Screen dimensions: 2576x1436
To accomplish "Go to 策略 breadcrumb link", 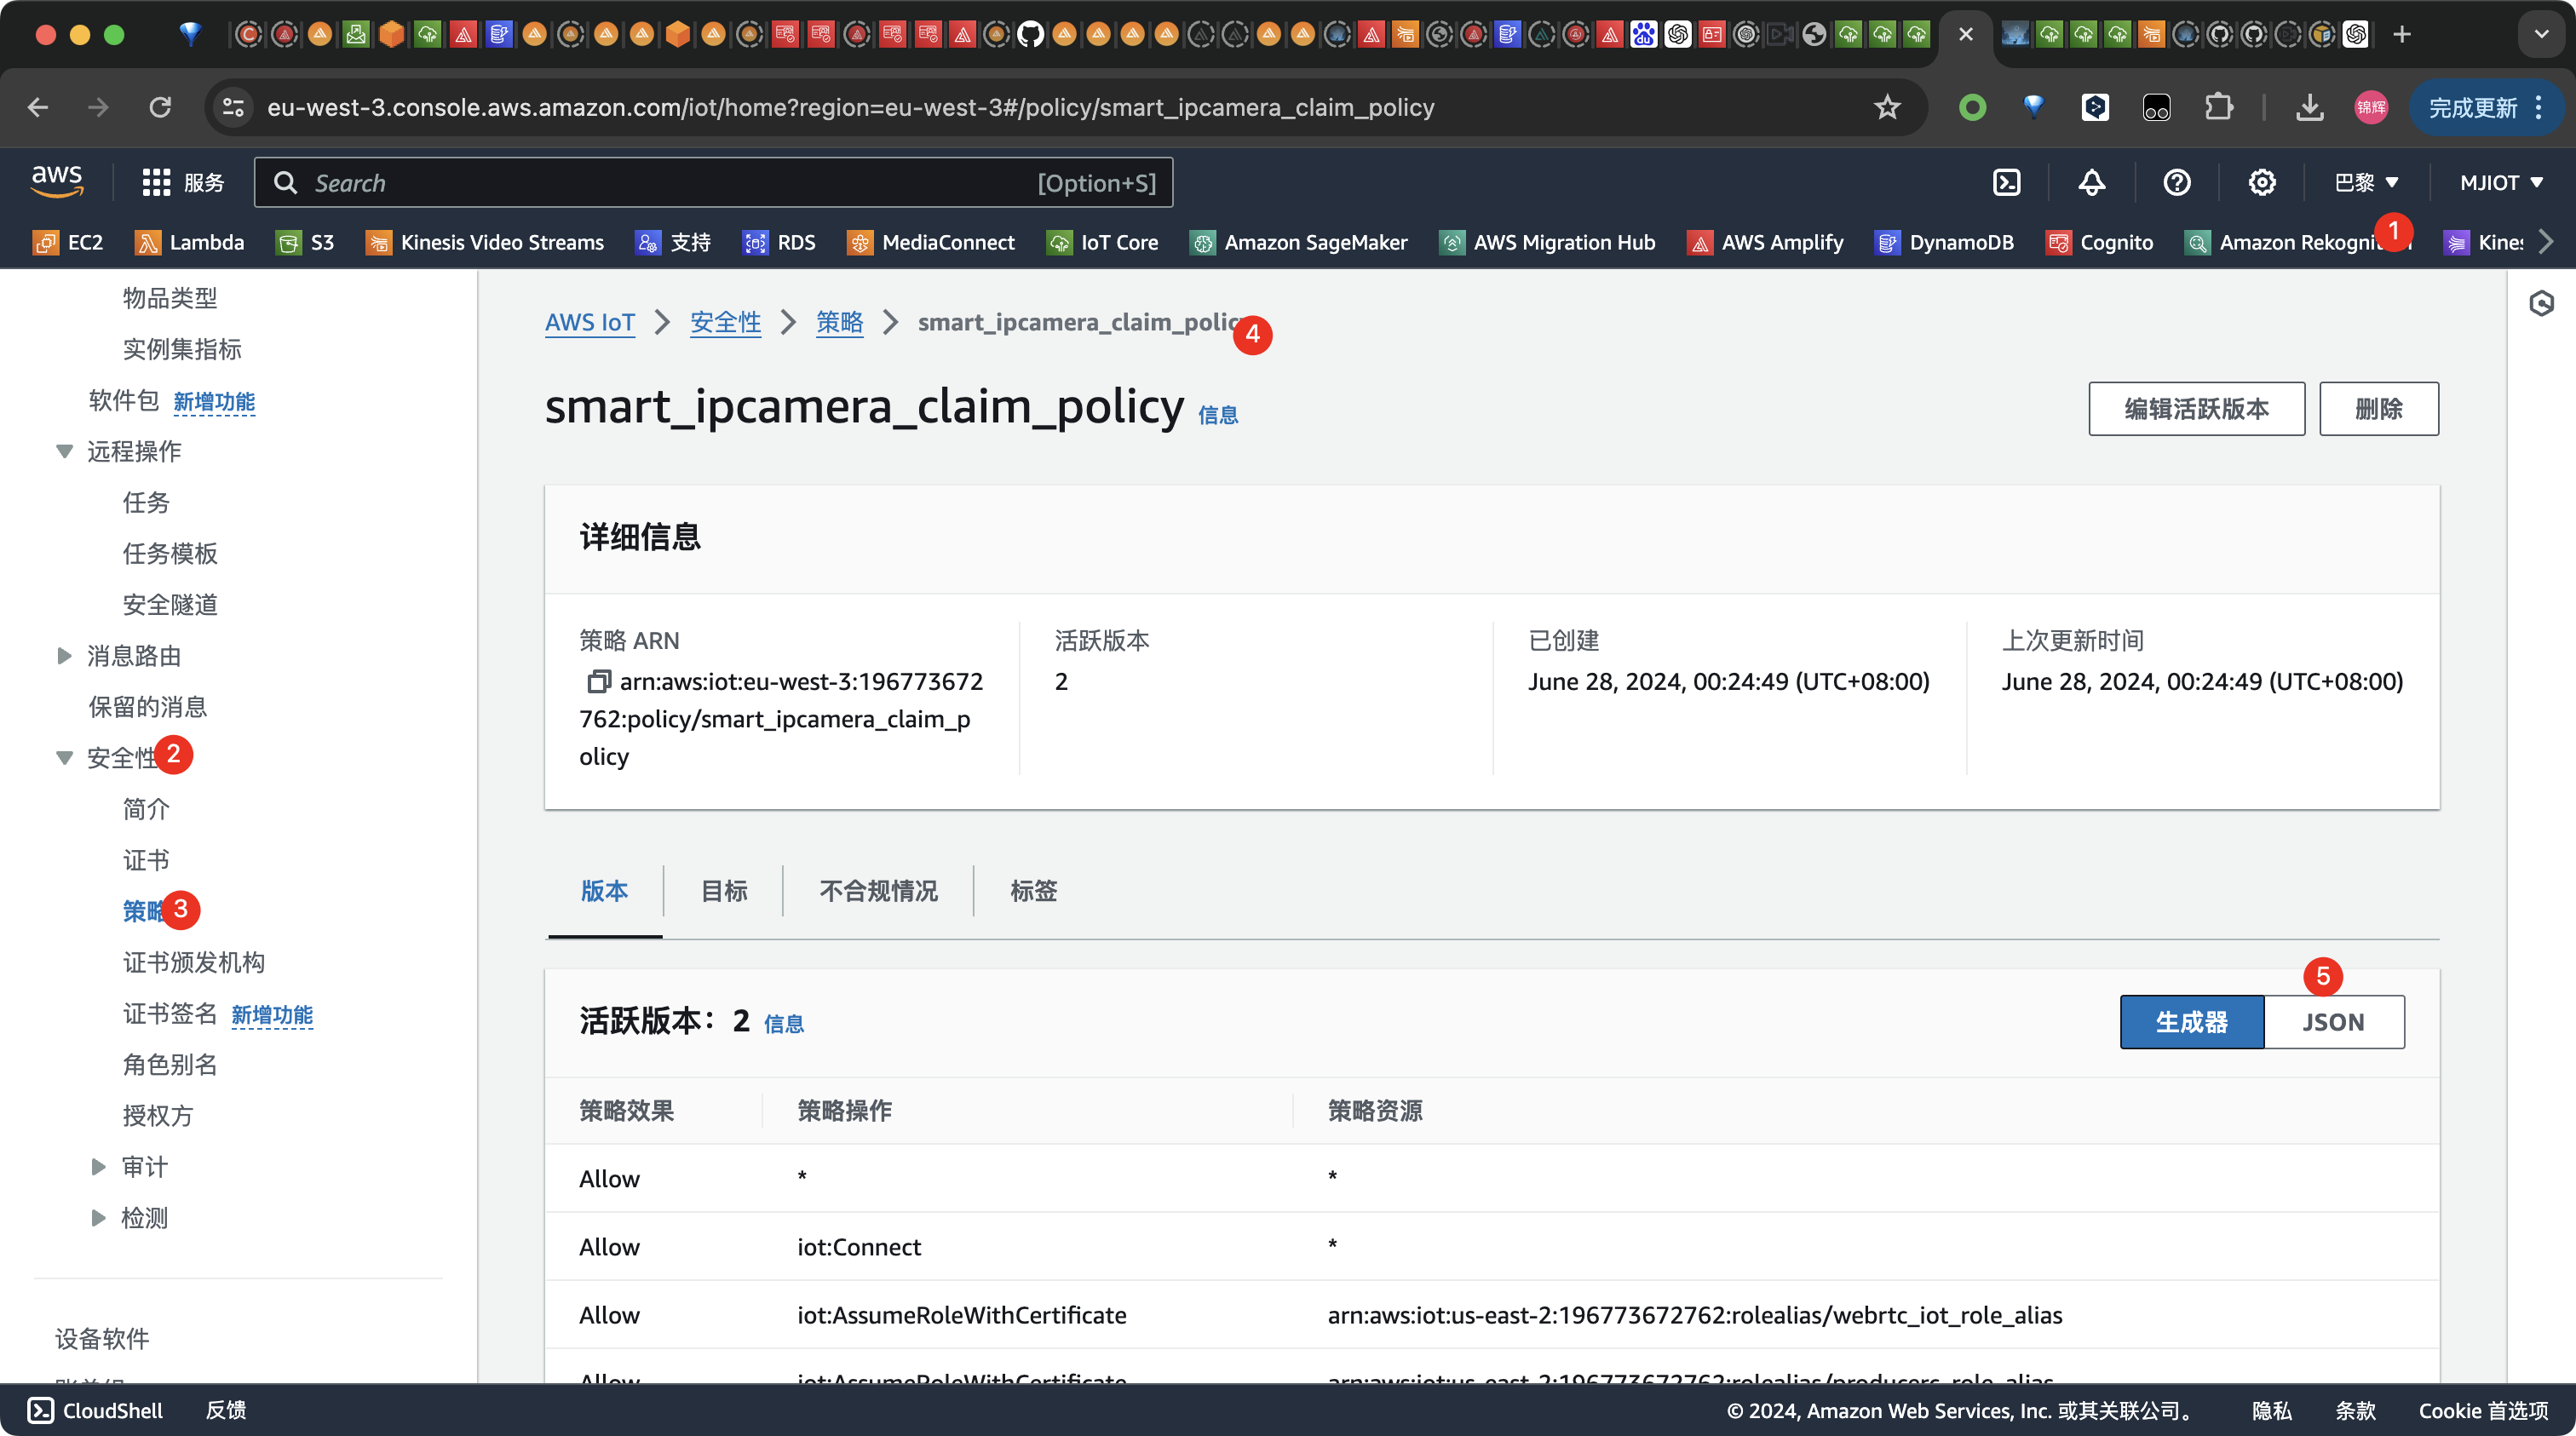I will click(x=839, y=322).
